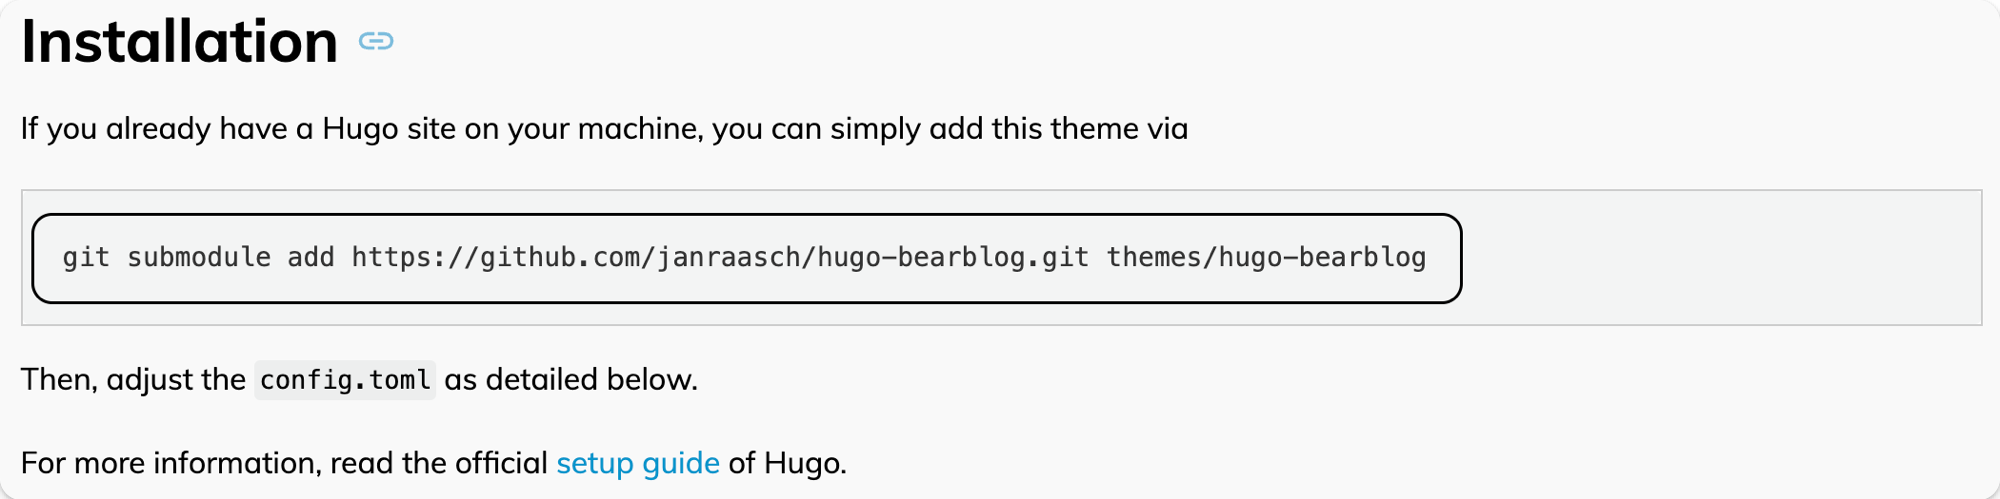The width and height of the screenshot is (2000, 499).
Task: Click the github.com repository URL in the command
Action: pyautogui.click(x=719, y=258)
